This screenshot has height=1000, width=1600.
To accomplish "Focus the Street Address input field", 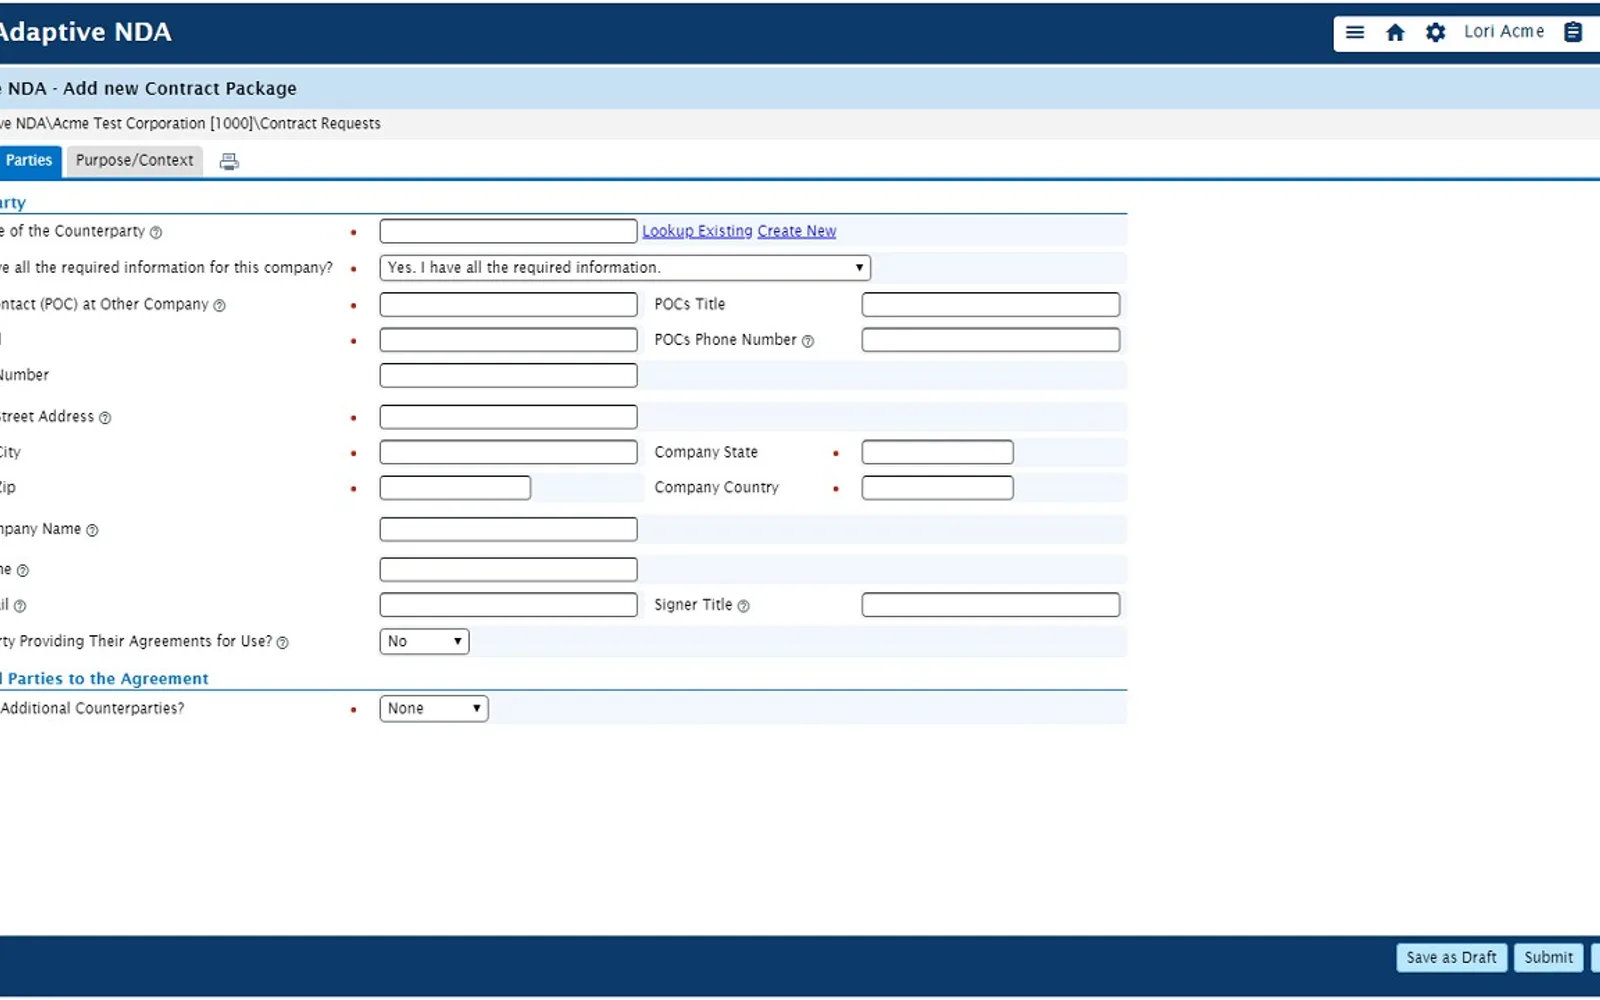I will pos(508,416).
